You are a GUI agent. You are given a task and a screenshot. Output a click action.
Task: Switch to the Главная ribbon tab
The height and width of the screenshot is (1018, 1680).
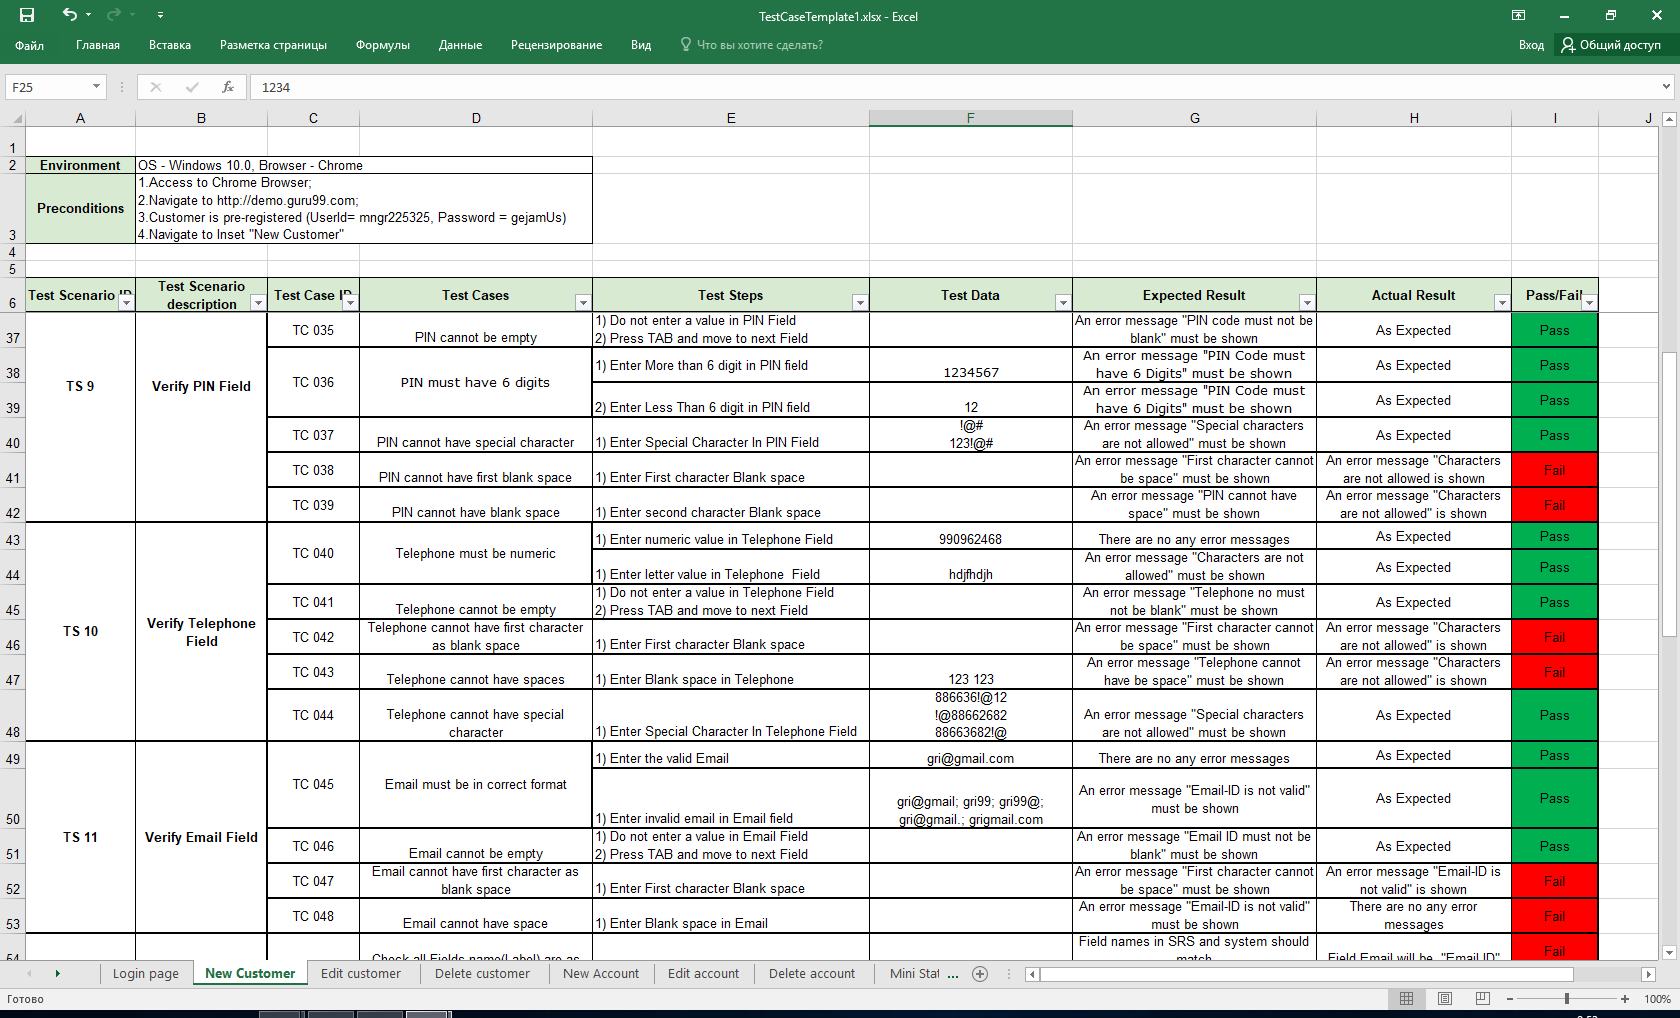click(x=98, y=45)
